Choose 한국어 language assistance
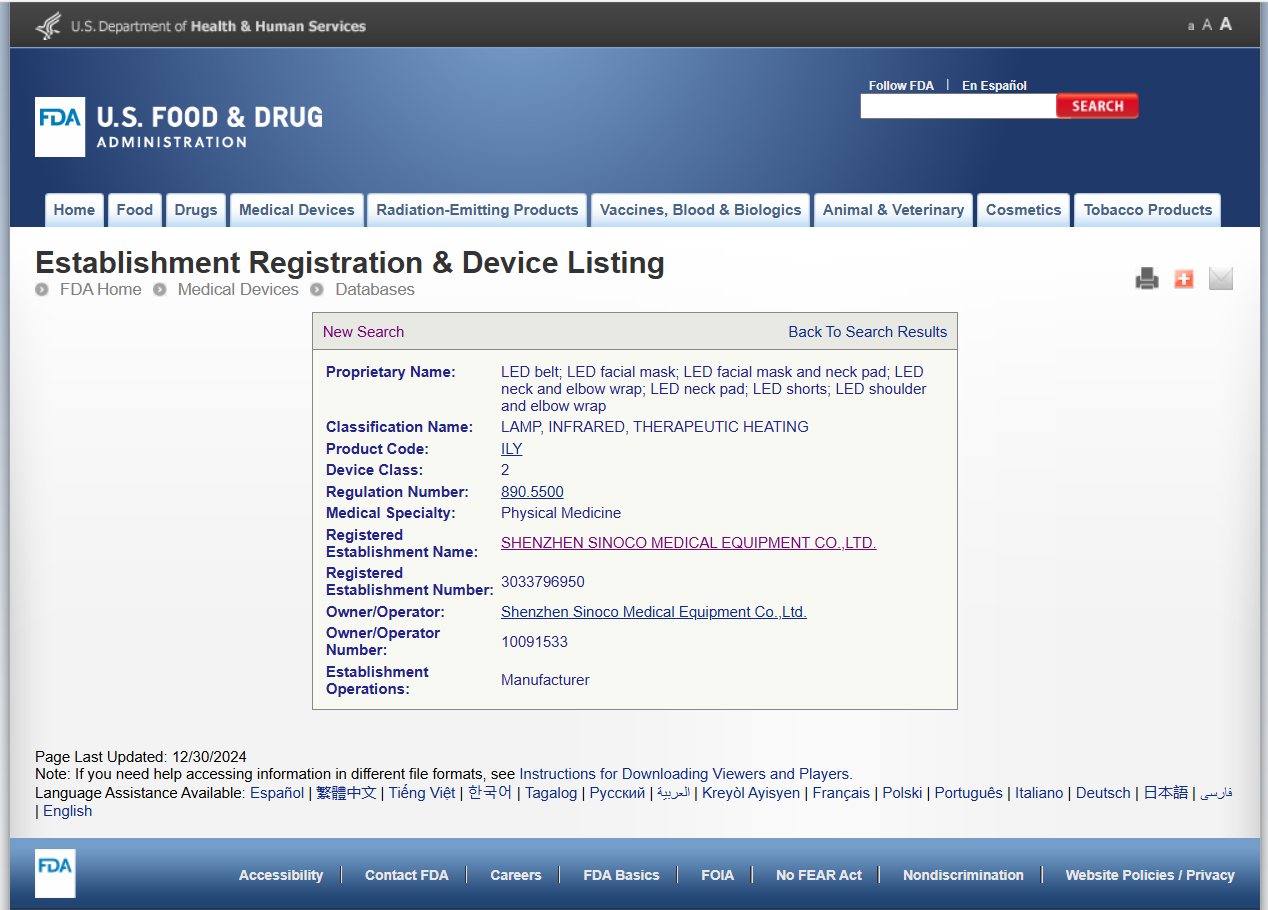The height and width of the screenshot is (910, 1268). point(490,793)
